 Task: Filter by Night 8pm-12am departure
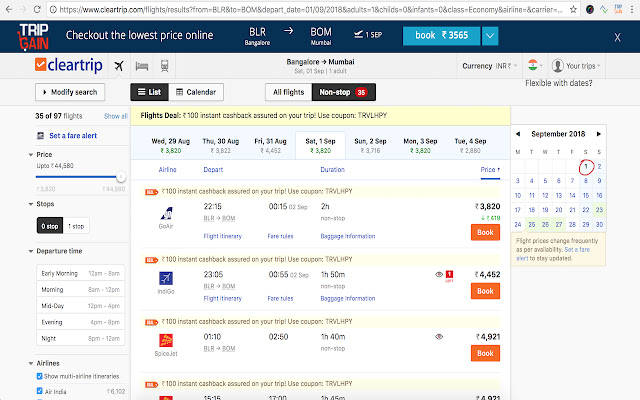80,338
